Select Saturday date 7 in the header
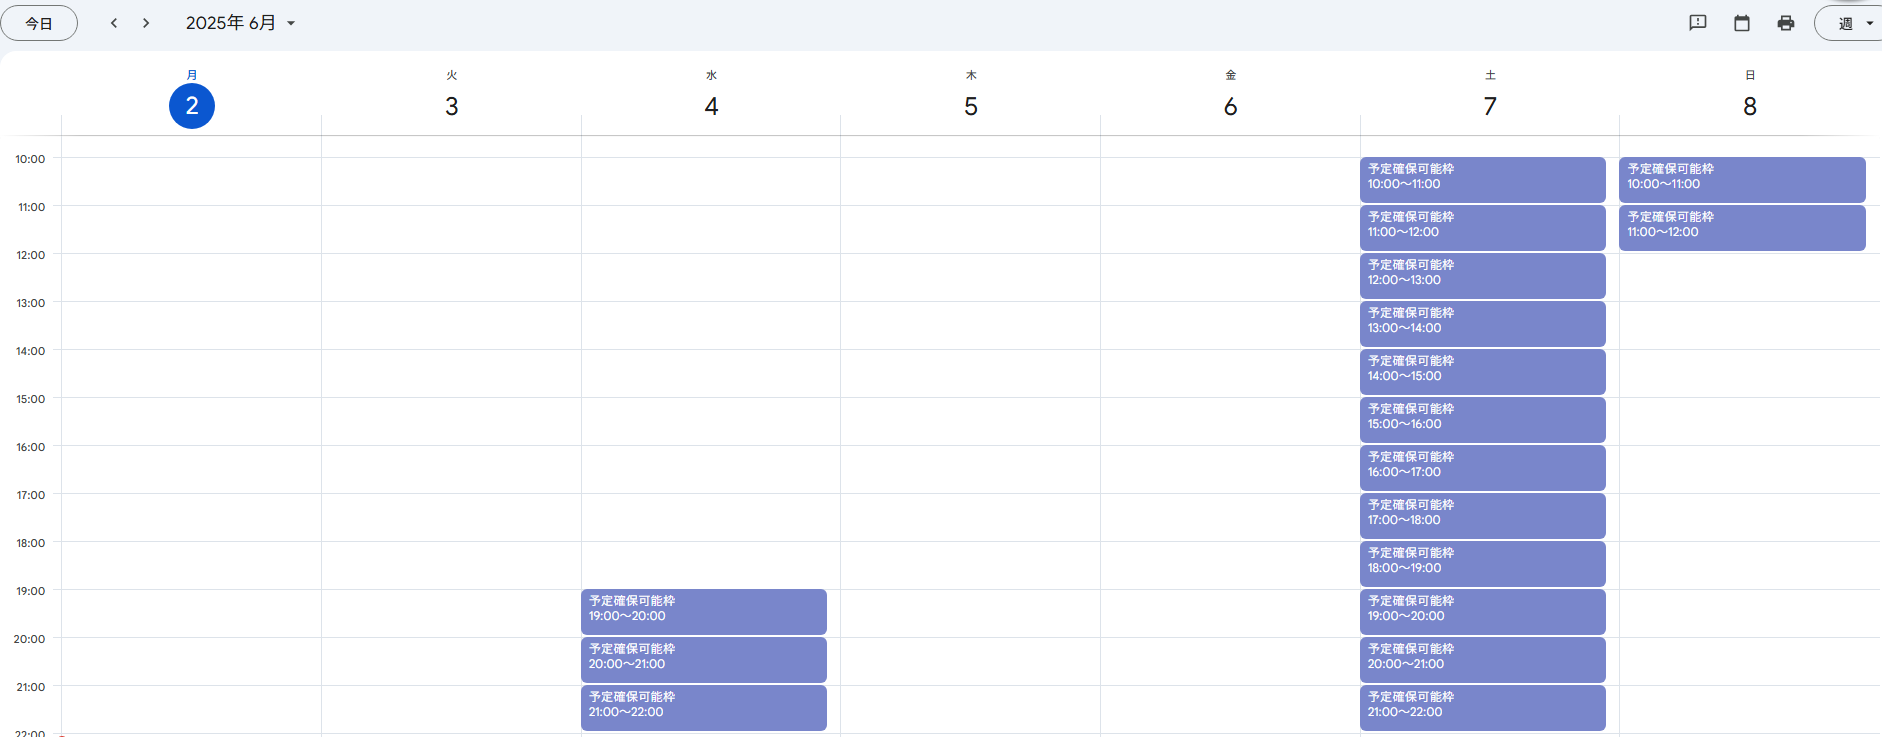Image resolution: width=1882 pixels, height=737 pixels. coord(1489,106)
